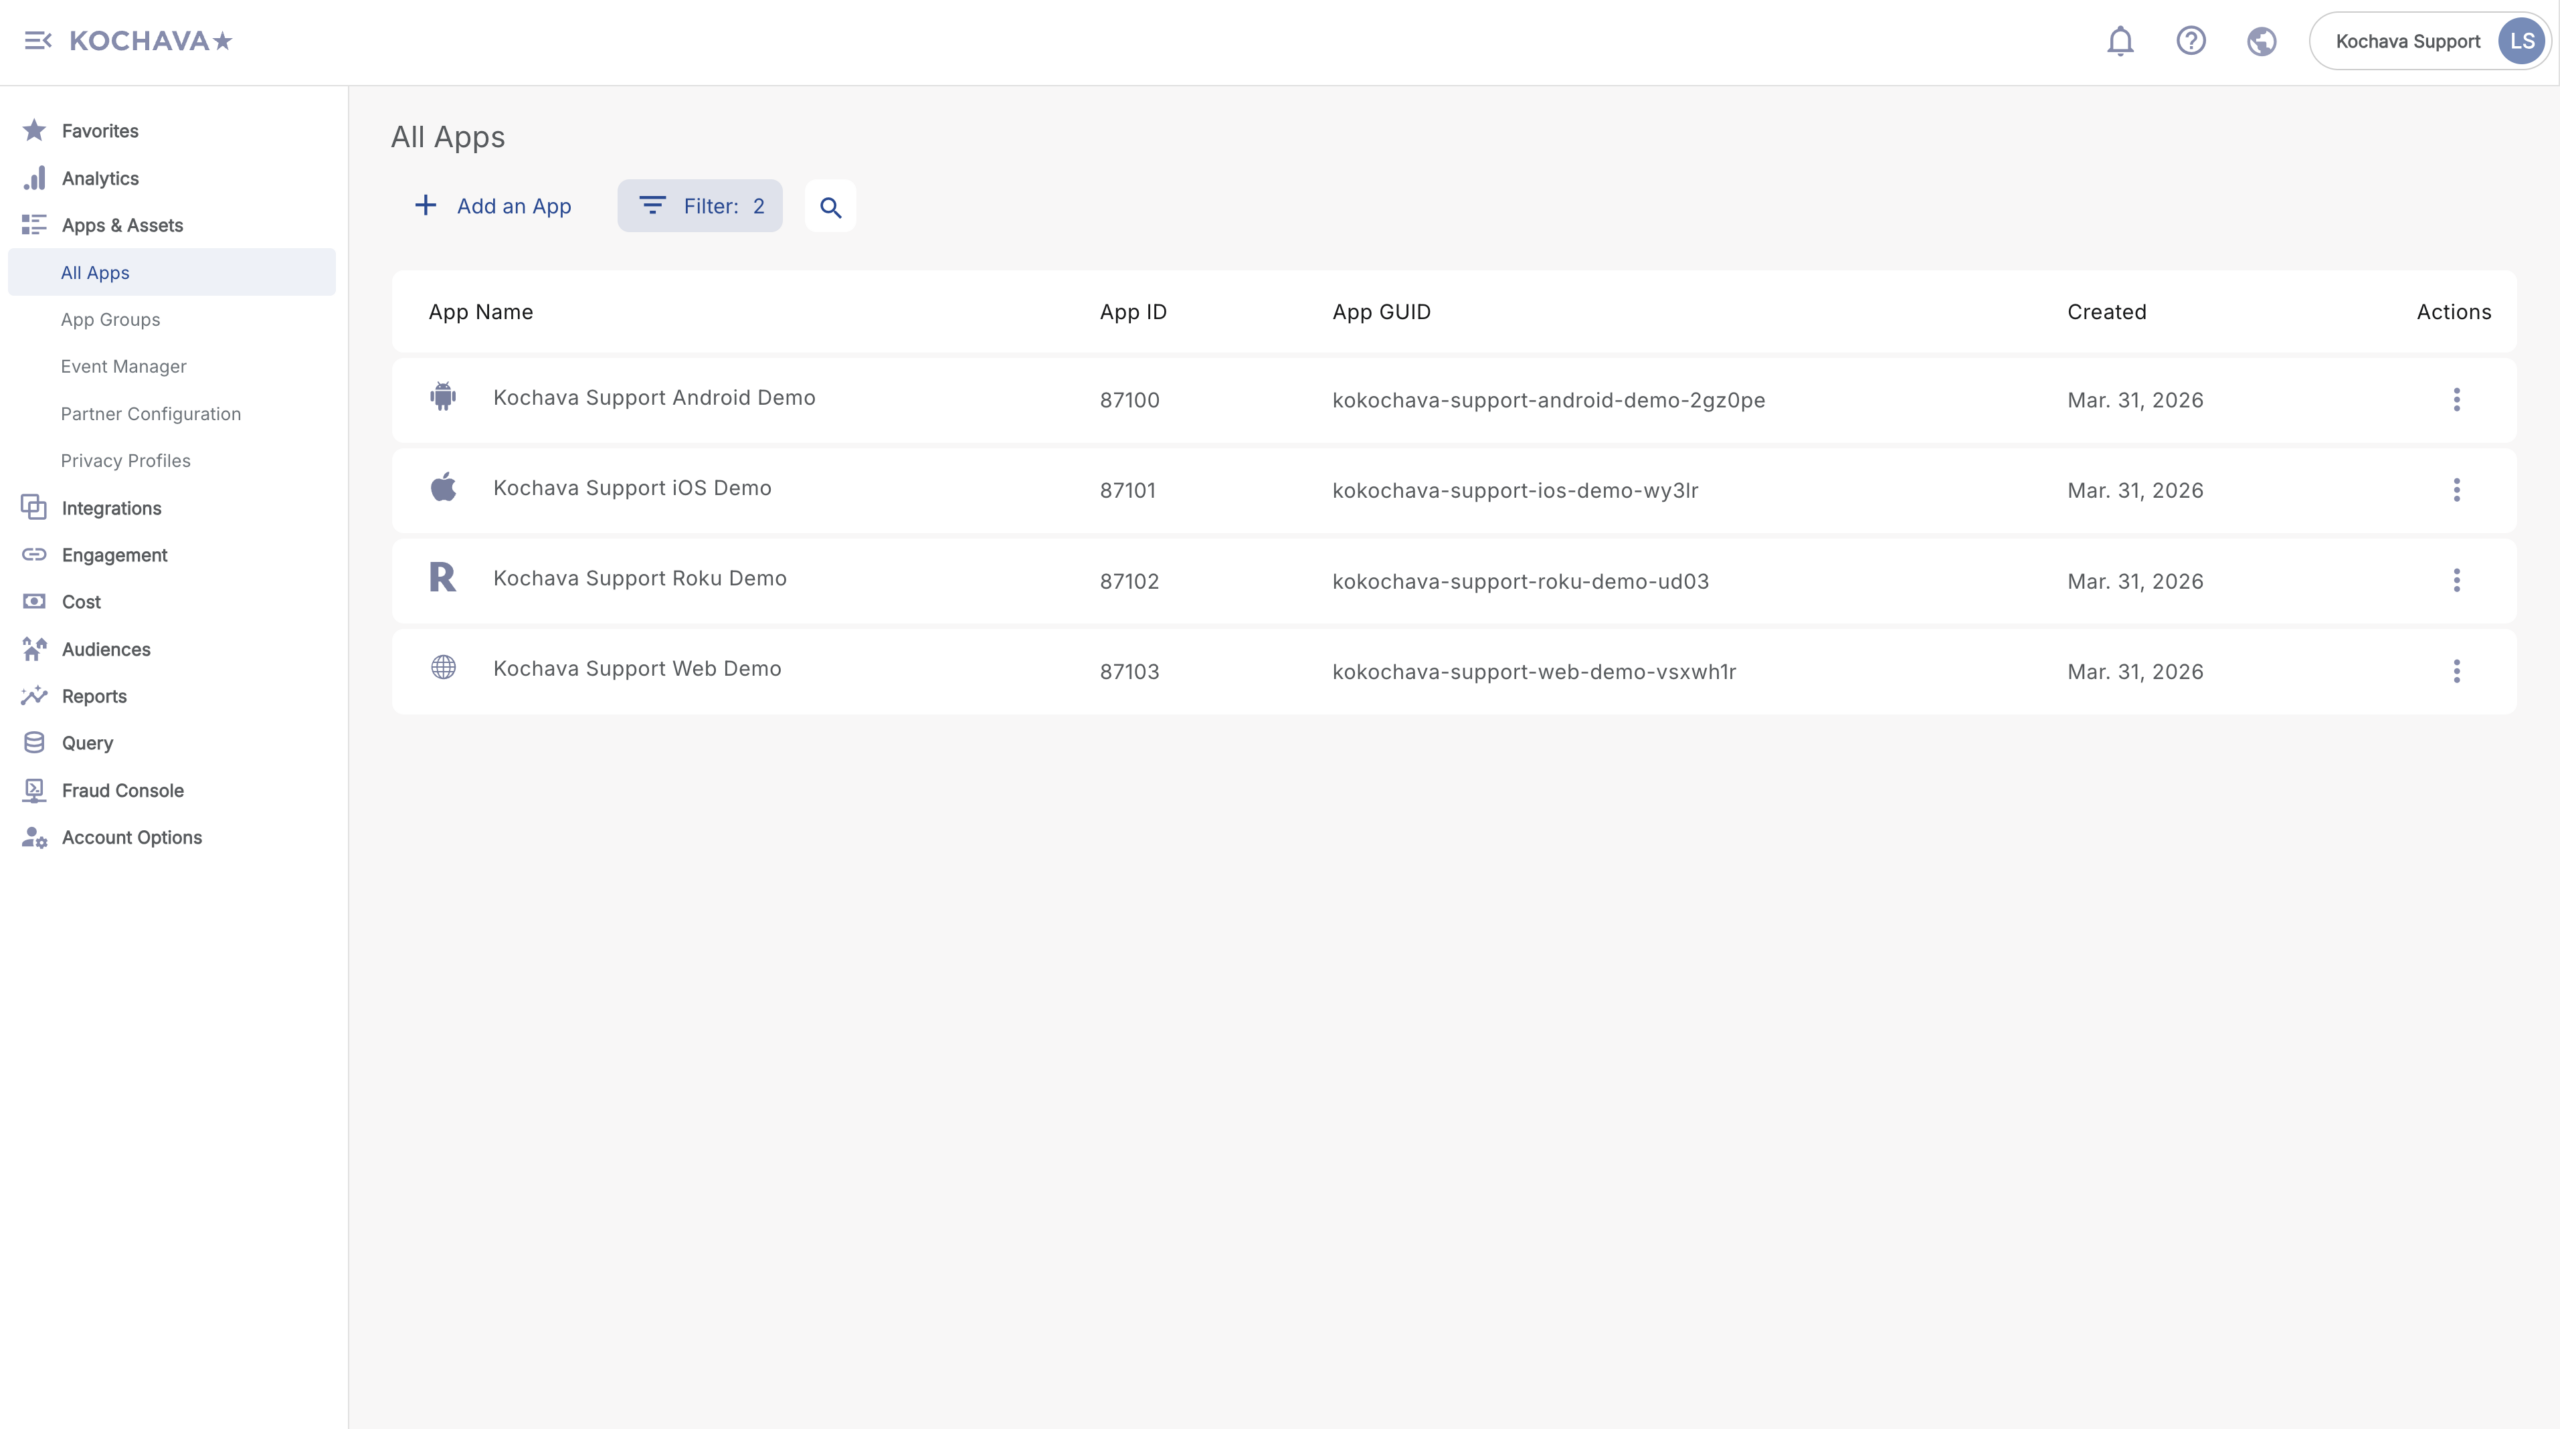Click the App Name column header
This screenshot has width=2560, height=1429.
(x=481, y=312)
